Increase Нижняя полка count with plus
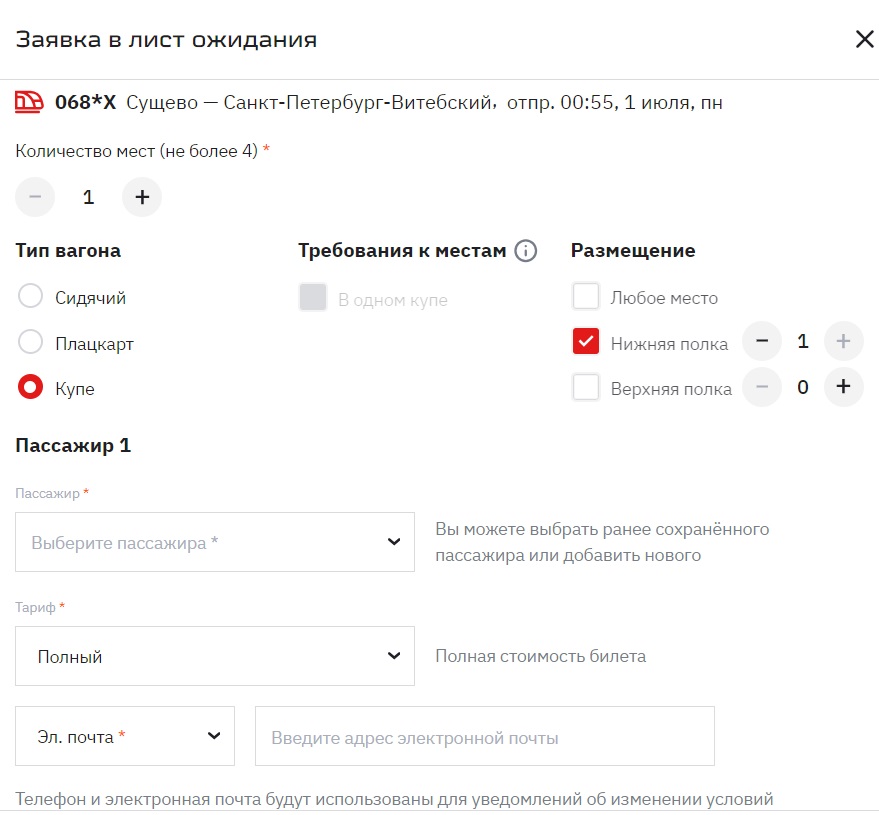Screen dimensions: 879x815 click(x=843, y=342)
